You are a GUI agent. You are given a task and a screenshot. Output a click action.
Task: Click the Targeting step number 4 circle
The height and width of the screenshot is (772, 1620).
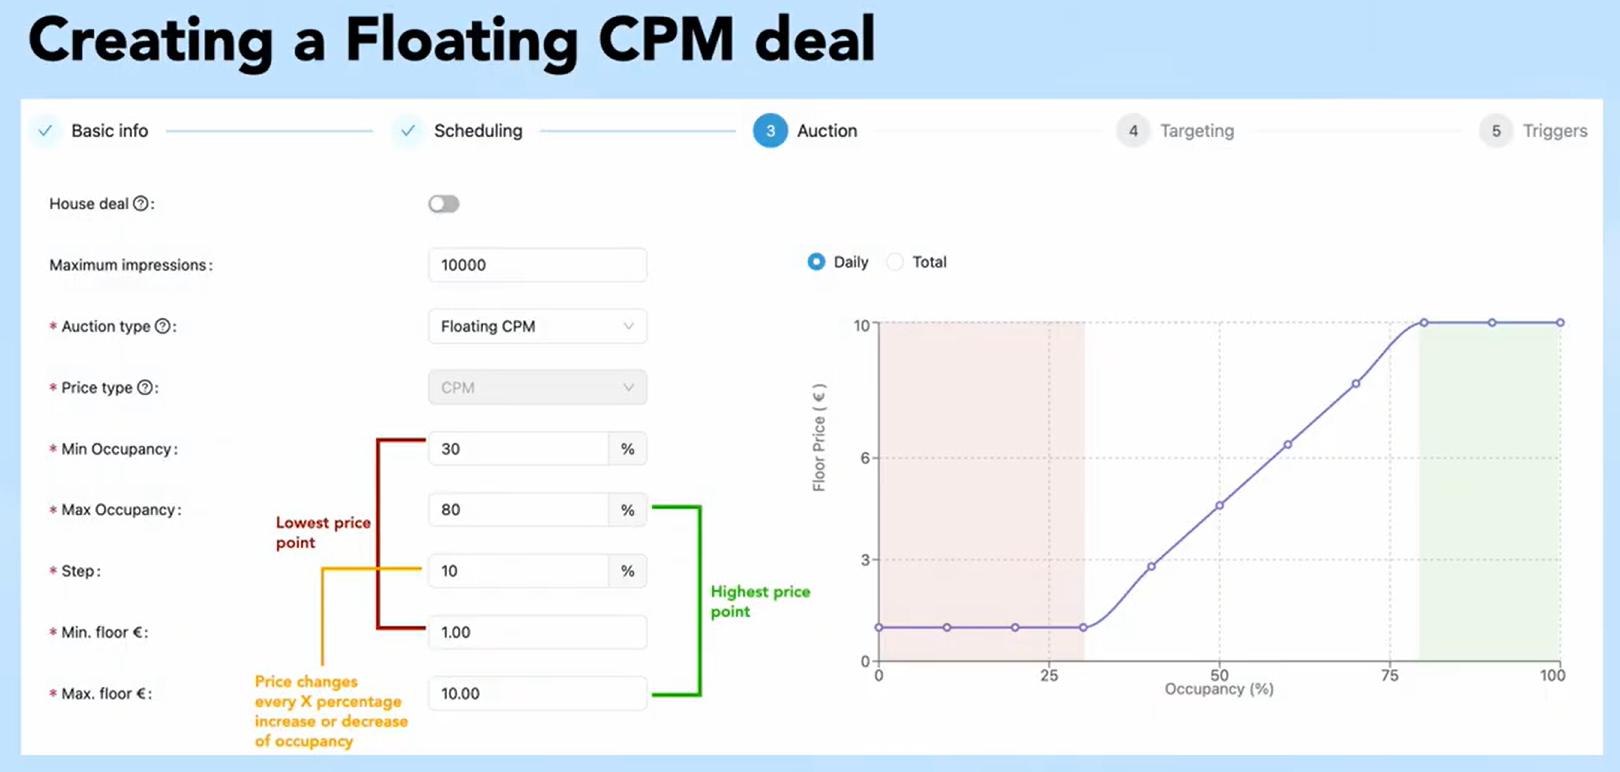coord(1133,131)
